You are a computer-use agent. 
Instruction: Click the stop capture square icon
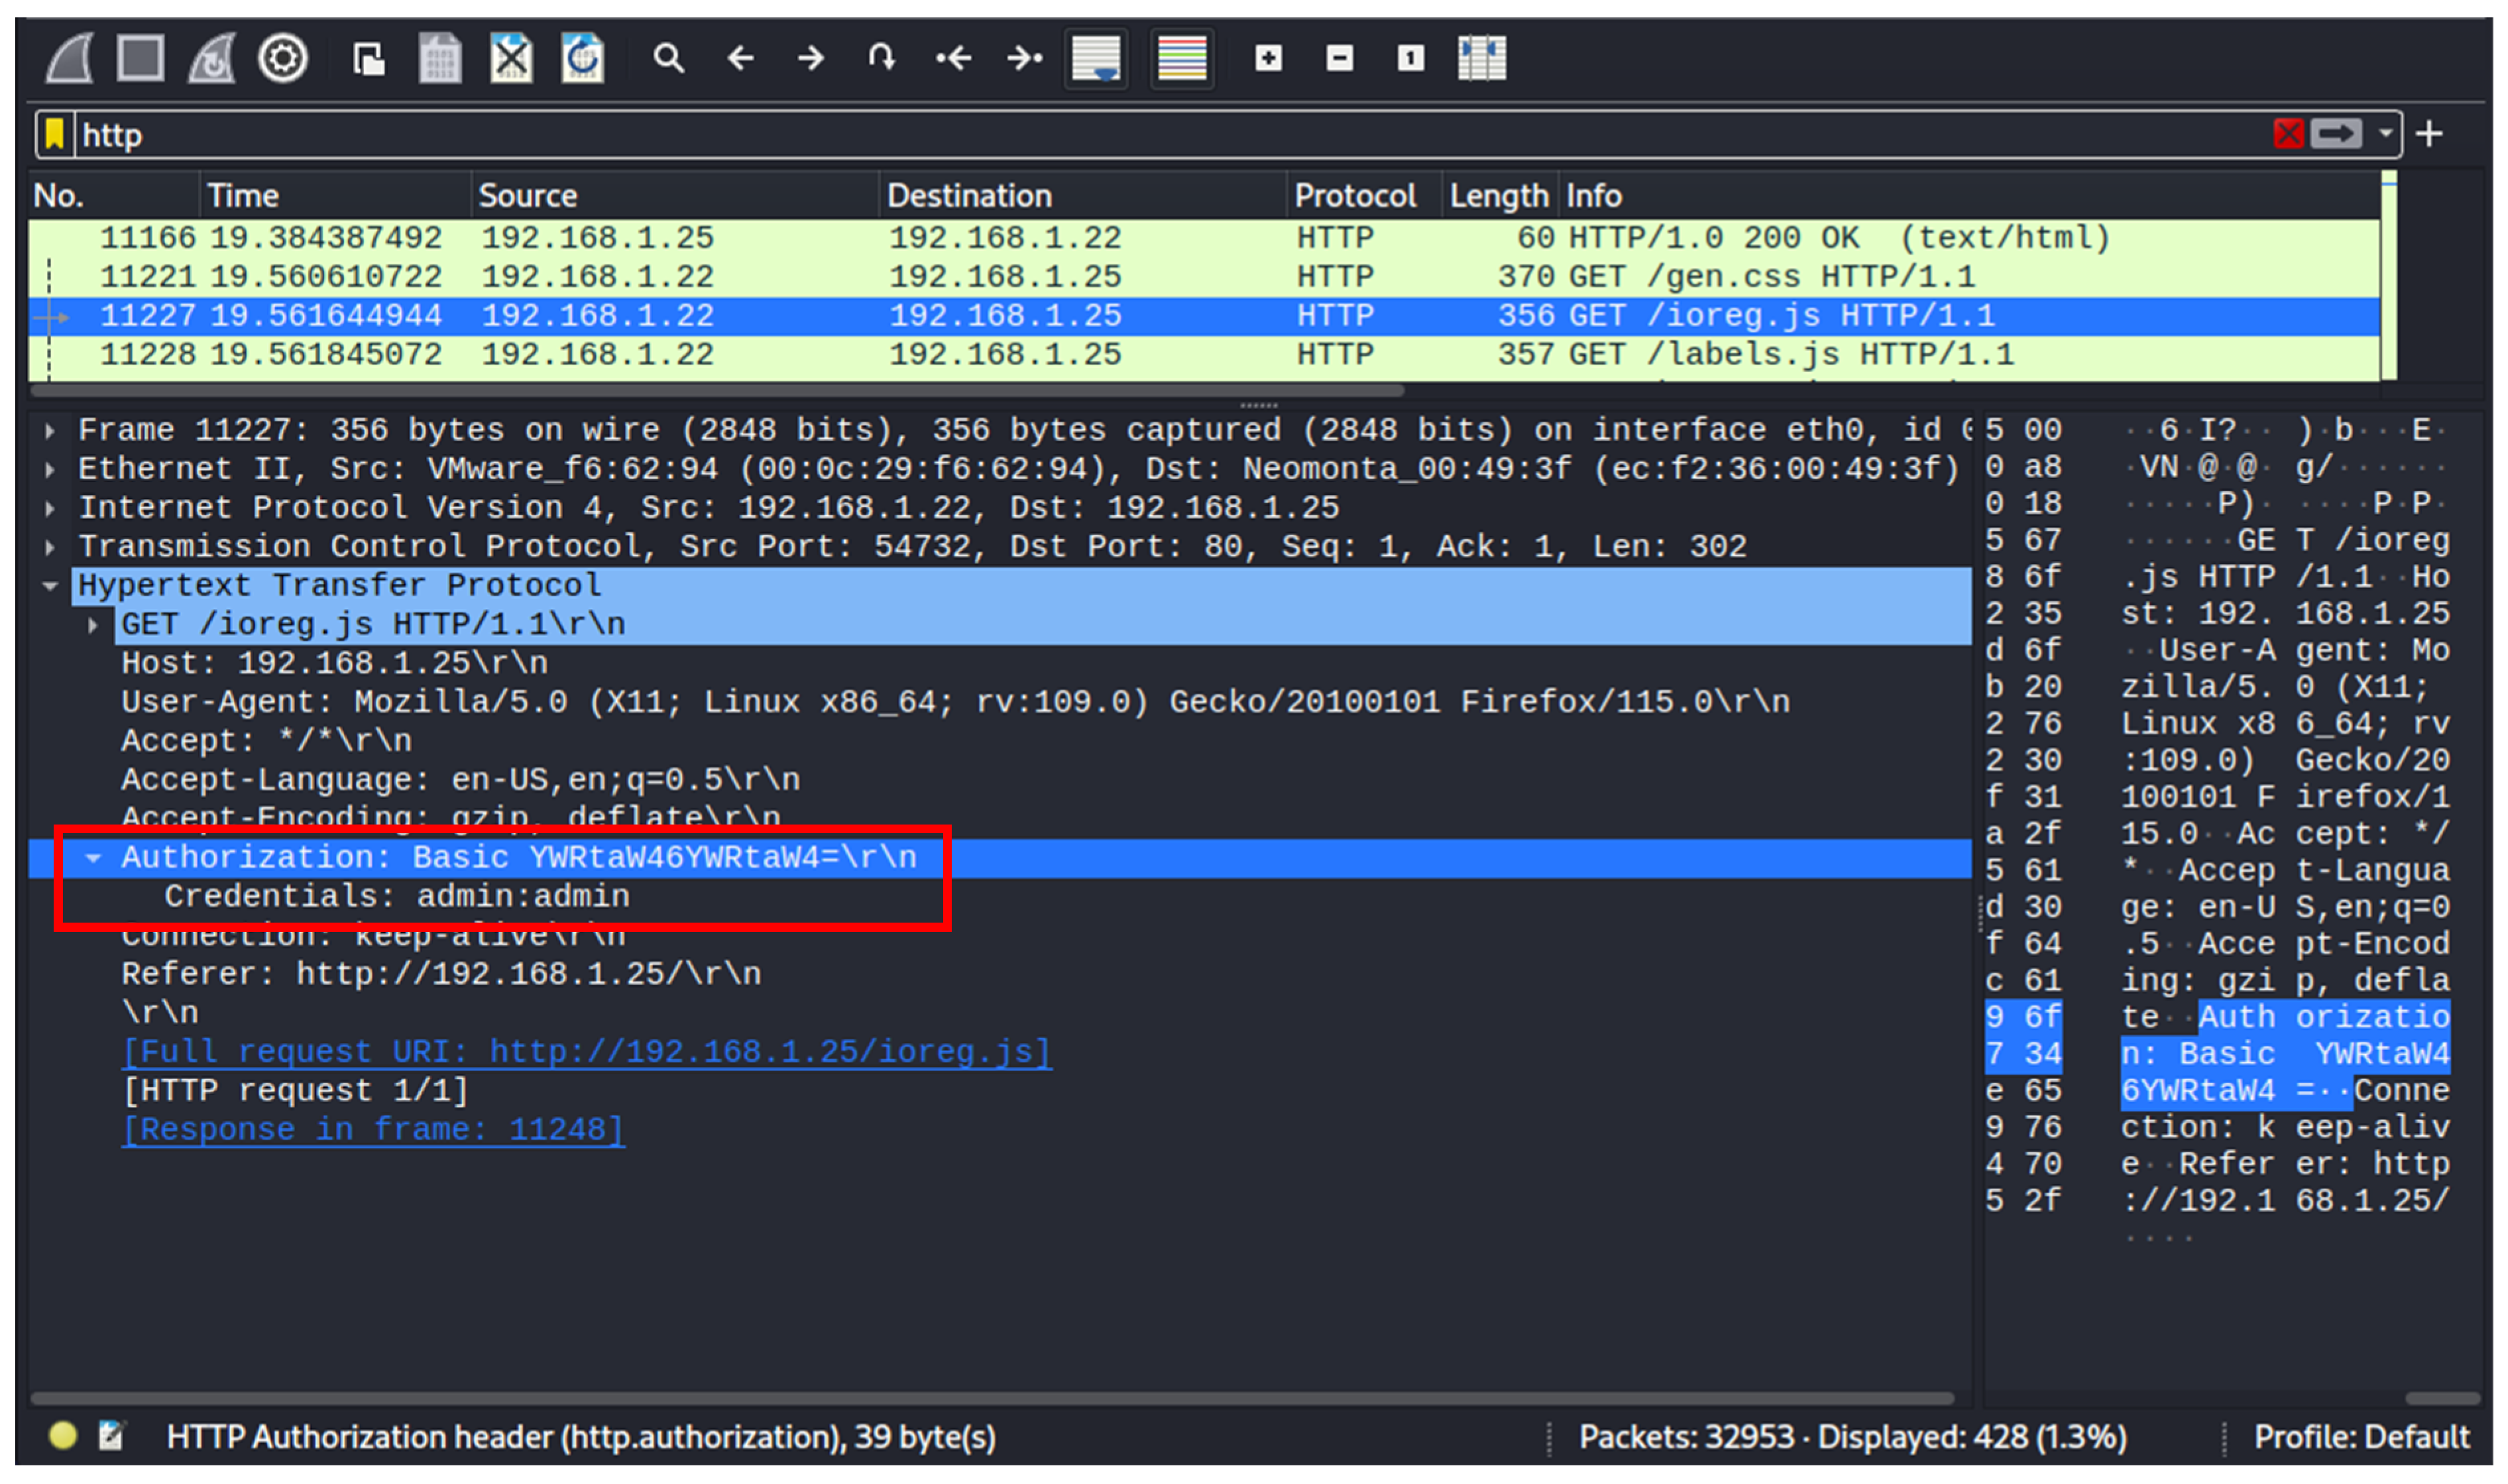click(140, 58)
